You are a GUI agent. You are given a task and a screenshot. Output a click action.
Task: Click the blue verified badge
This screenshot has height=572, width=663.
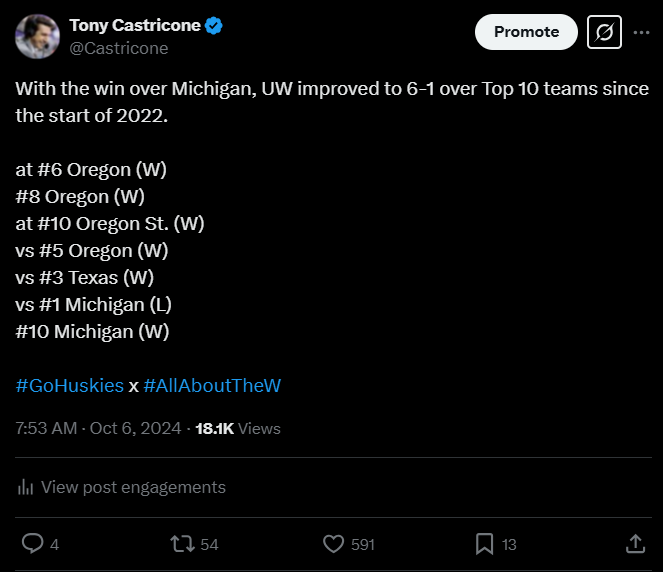pos(214,26)
